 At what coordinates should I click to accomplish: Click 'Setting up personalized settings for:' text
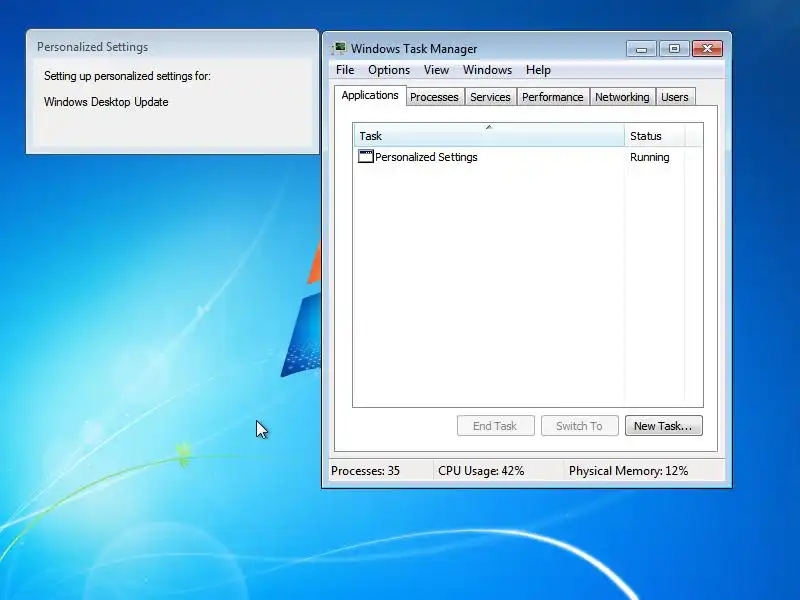[127, 76]
